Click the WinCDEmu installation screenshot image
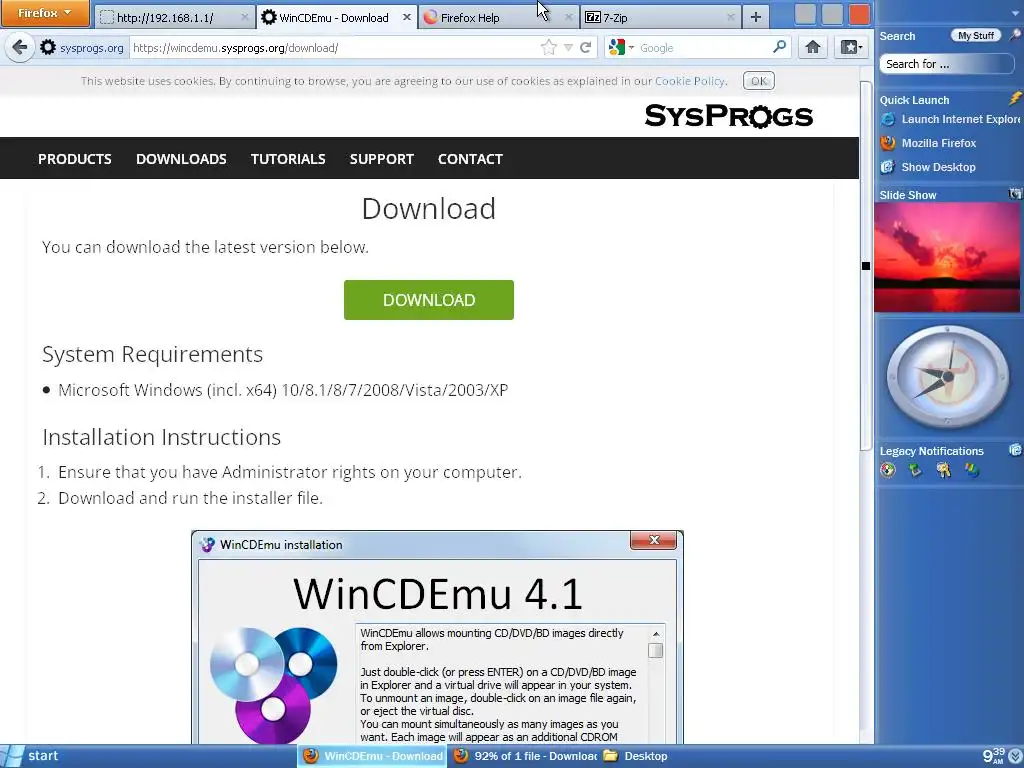1024x768 pixels. 437,637
